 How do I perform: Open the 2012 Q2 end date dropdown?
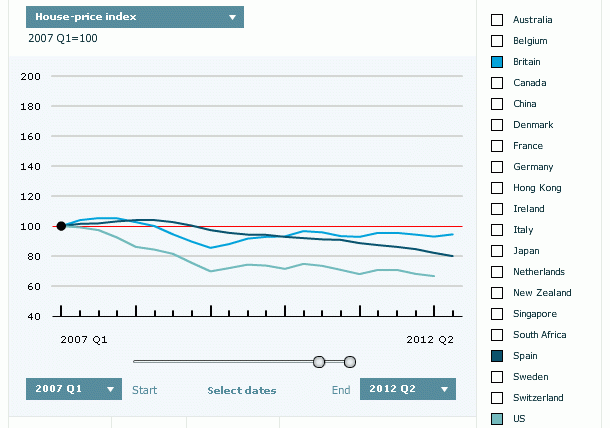click(x=407, y=389)
